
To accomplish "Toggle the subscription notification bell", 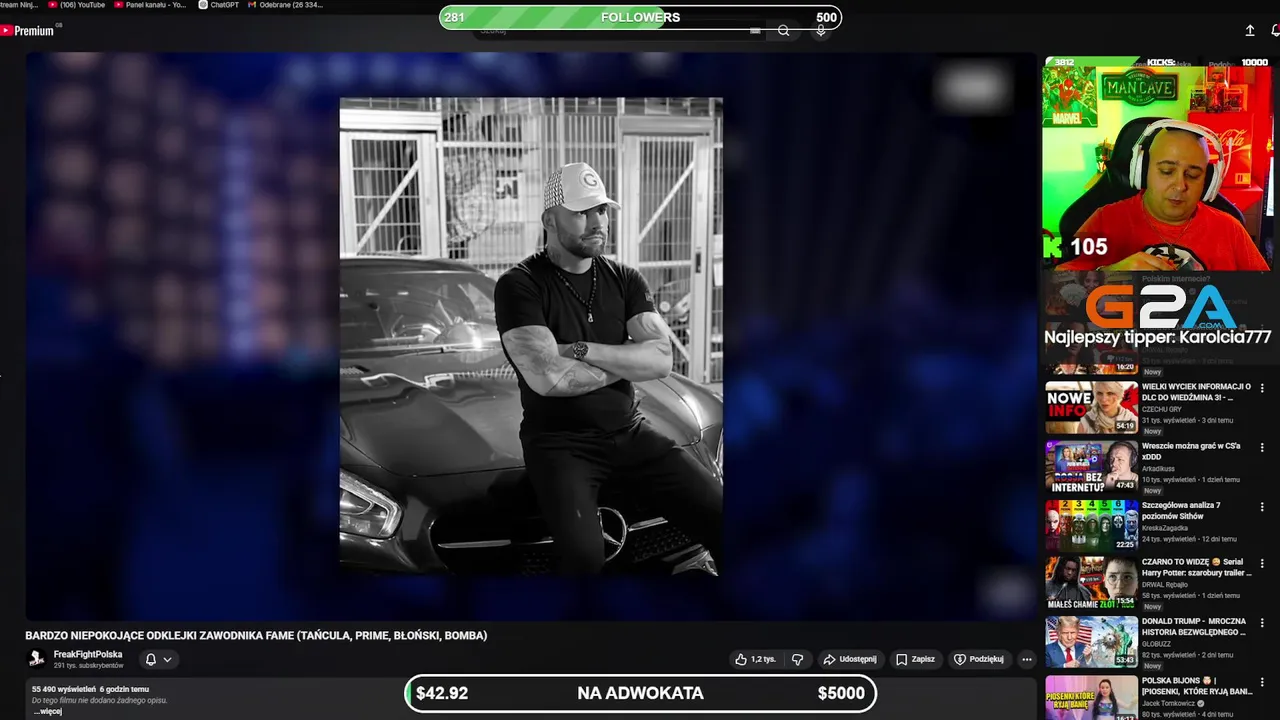I will 151,659.
